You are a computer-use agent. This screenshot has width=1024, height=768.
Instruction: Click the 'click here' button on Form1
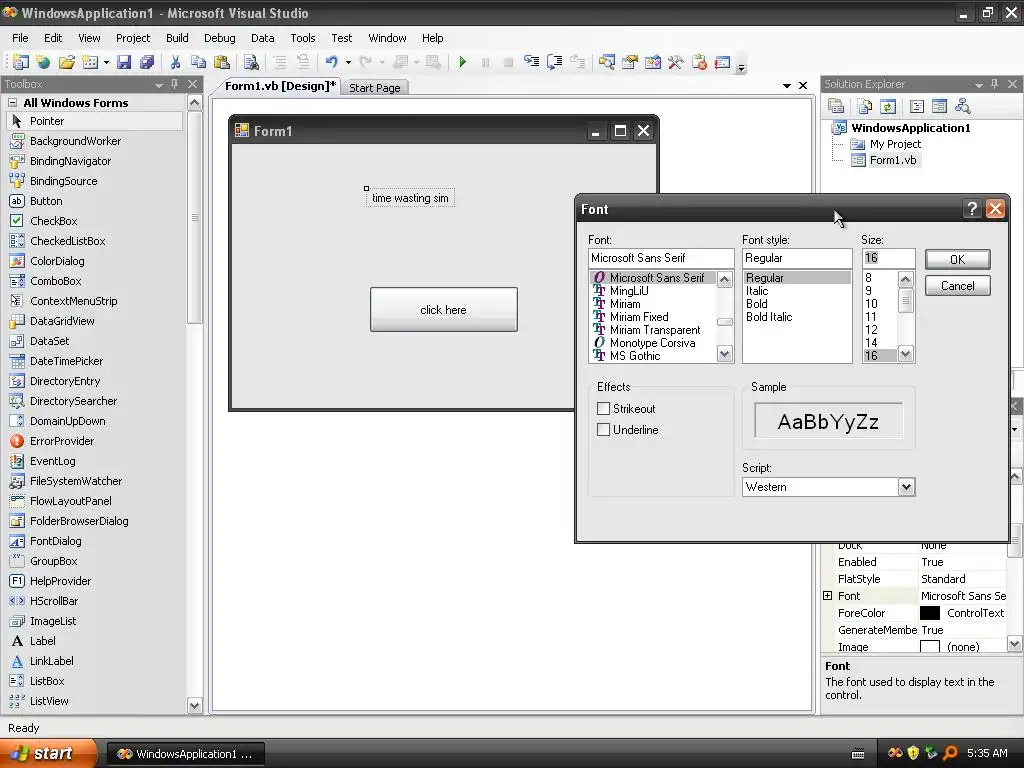pos(443,310)
